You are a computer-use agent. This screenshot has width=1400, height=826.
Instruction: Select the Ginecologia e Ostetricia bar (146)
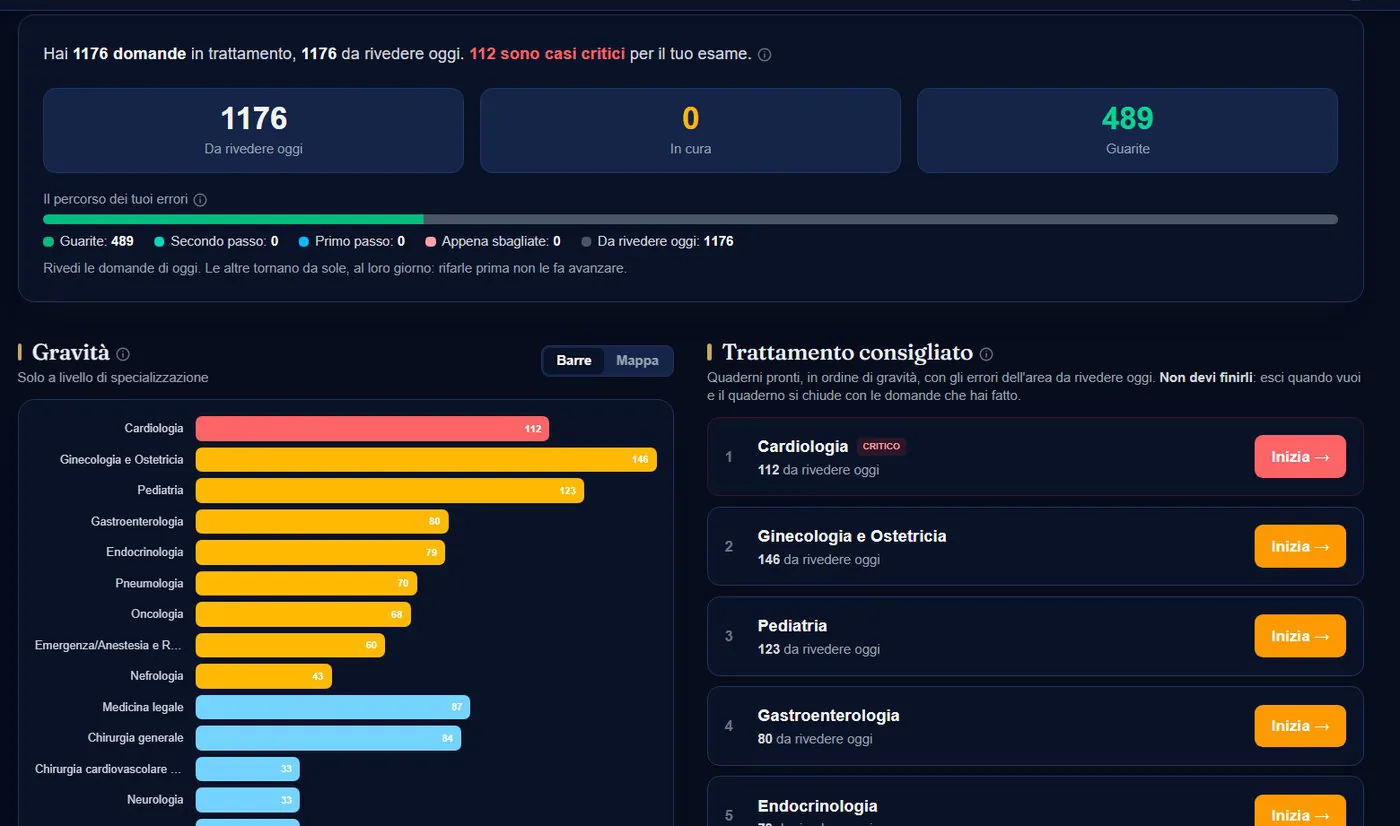tap(426, 460)
